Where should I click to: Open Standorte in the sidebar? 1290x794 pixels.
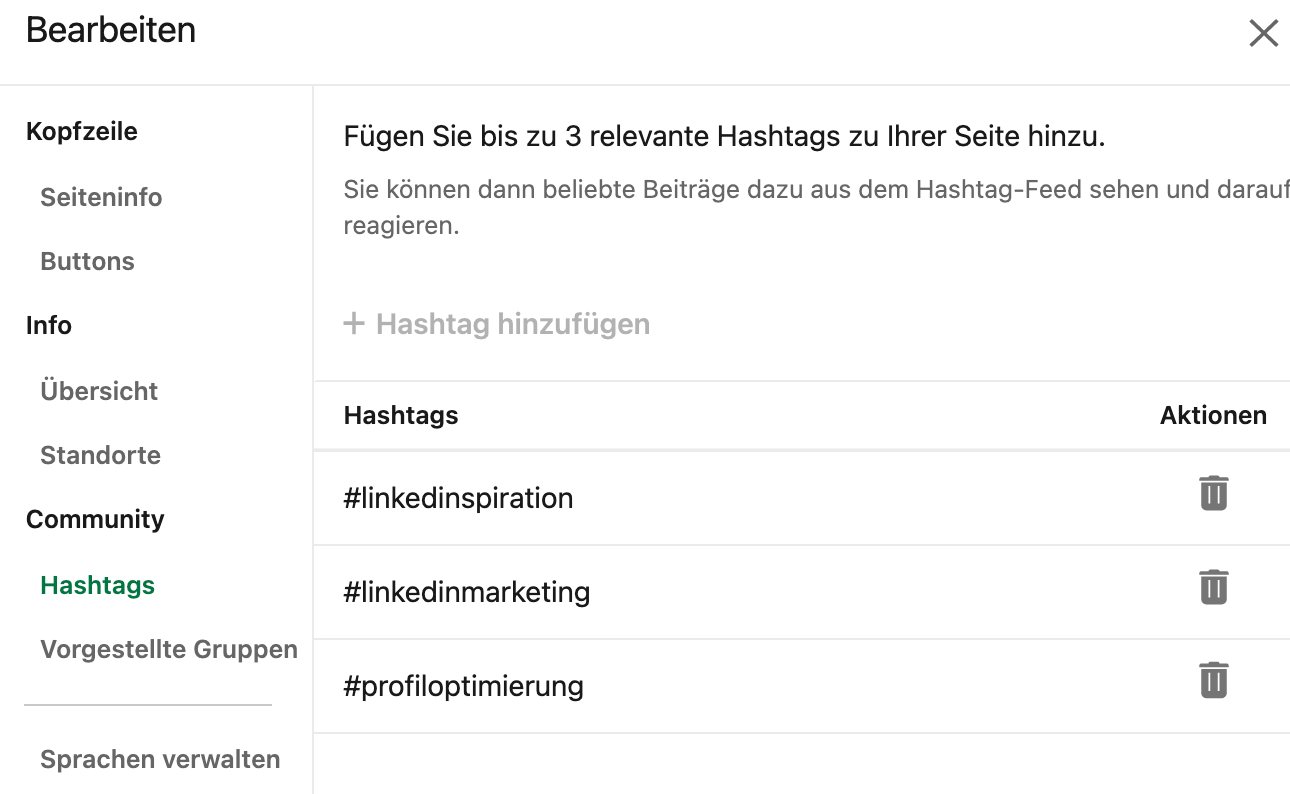pyautogui.click(x=100, y=455)
